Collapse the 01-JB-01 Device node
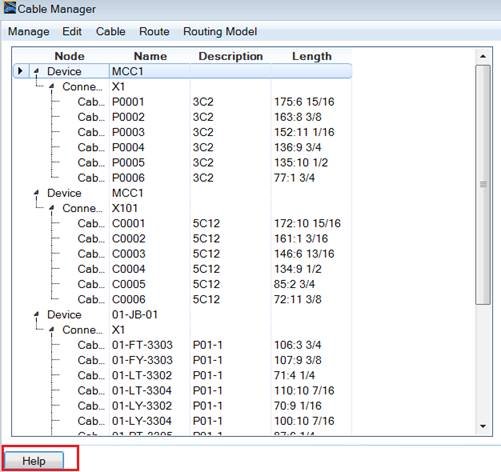The width and height of the screenshot is (501, 472). tap(37, 314)
